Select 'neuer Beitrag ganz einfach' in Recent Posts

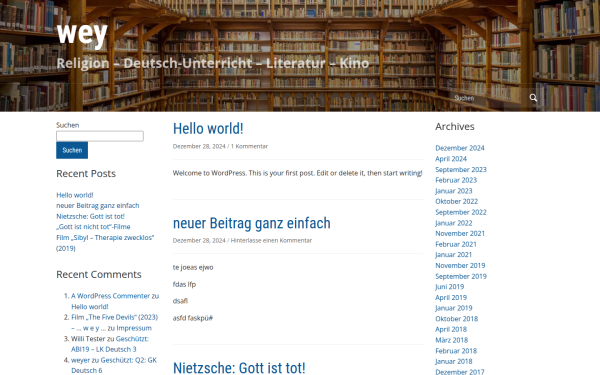click(x=98, y=205)
